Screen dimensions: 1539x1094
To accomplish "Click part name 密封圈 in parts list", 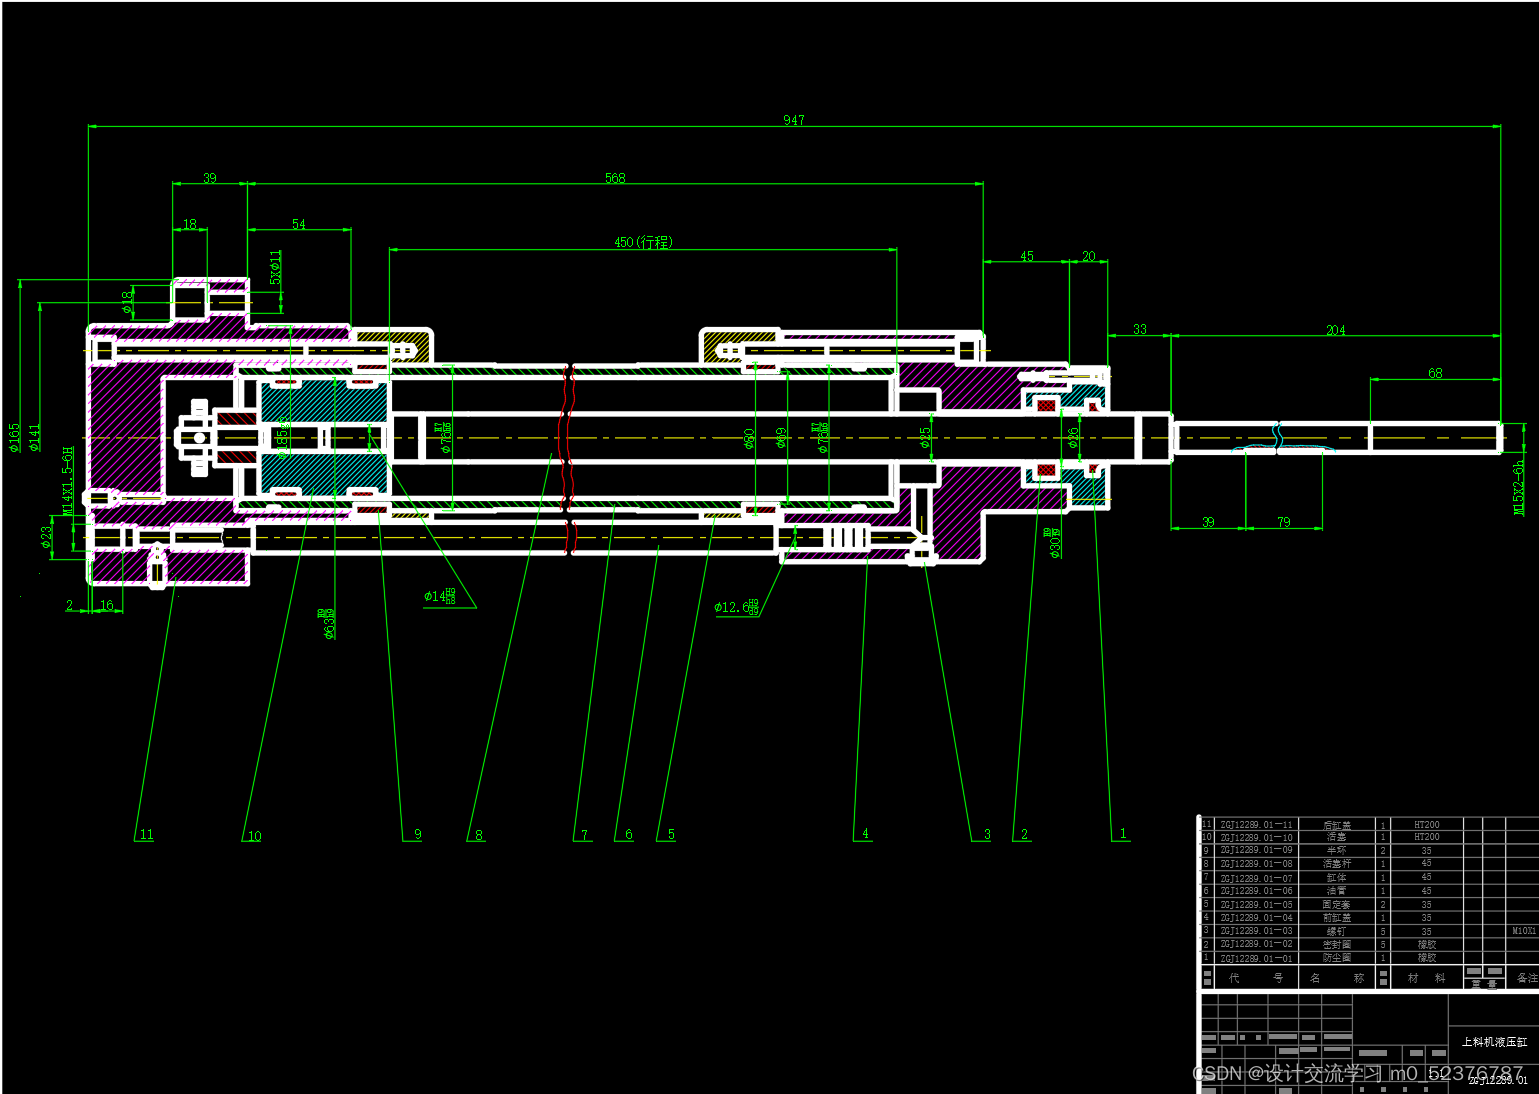I will [x=1337, y=944].
